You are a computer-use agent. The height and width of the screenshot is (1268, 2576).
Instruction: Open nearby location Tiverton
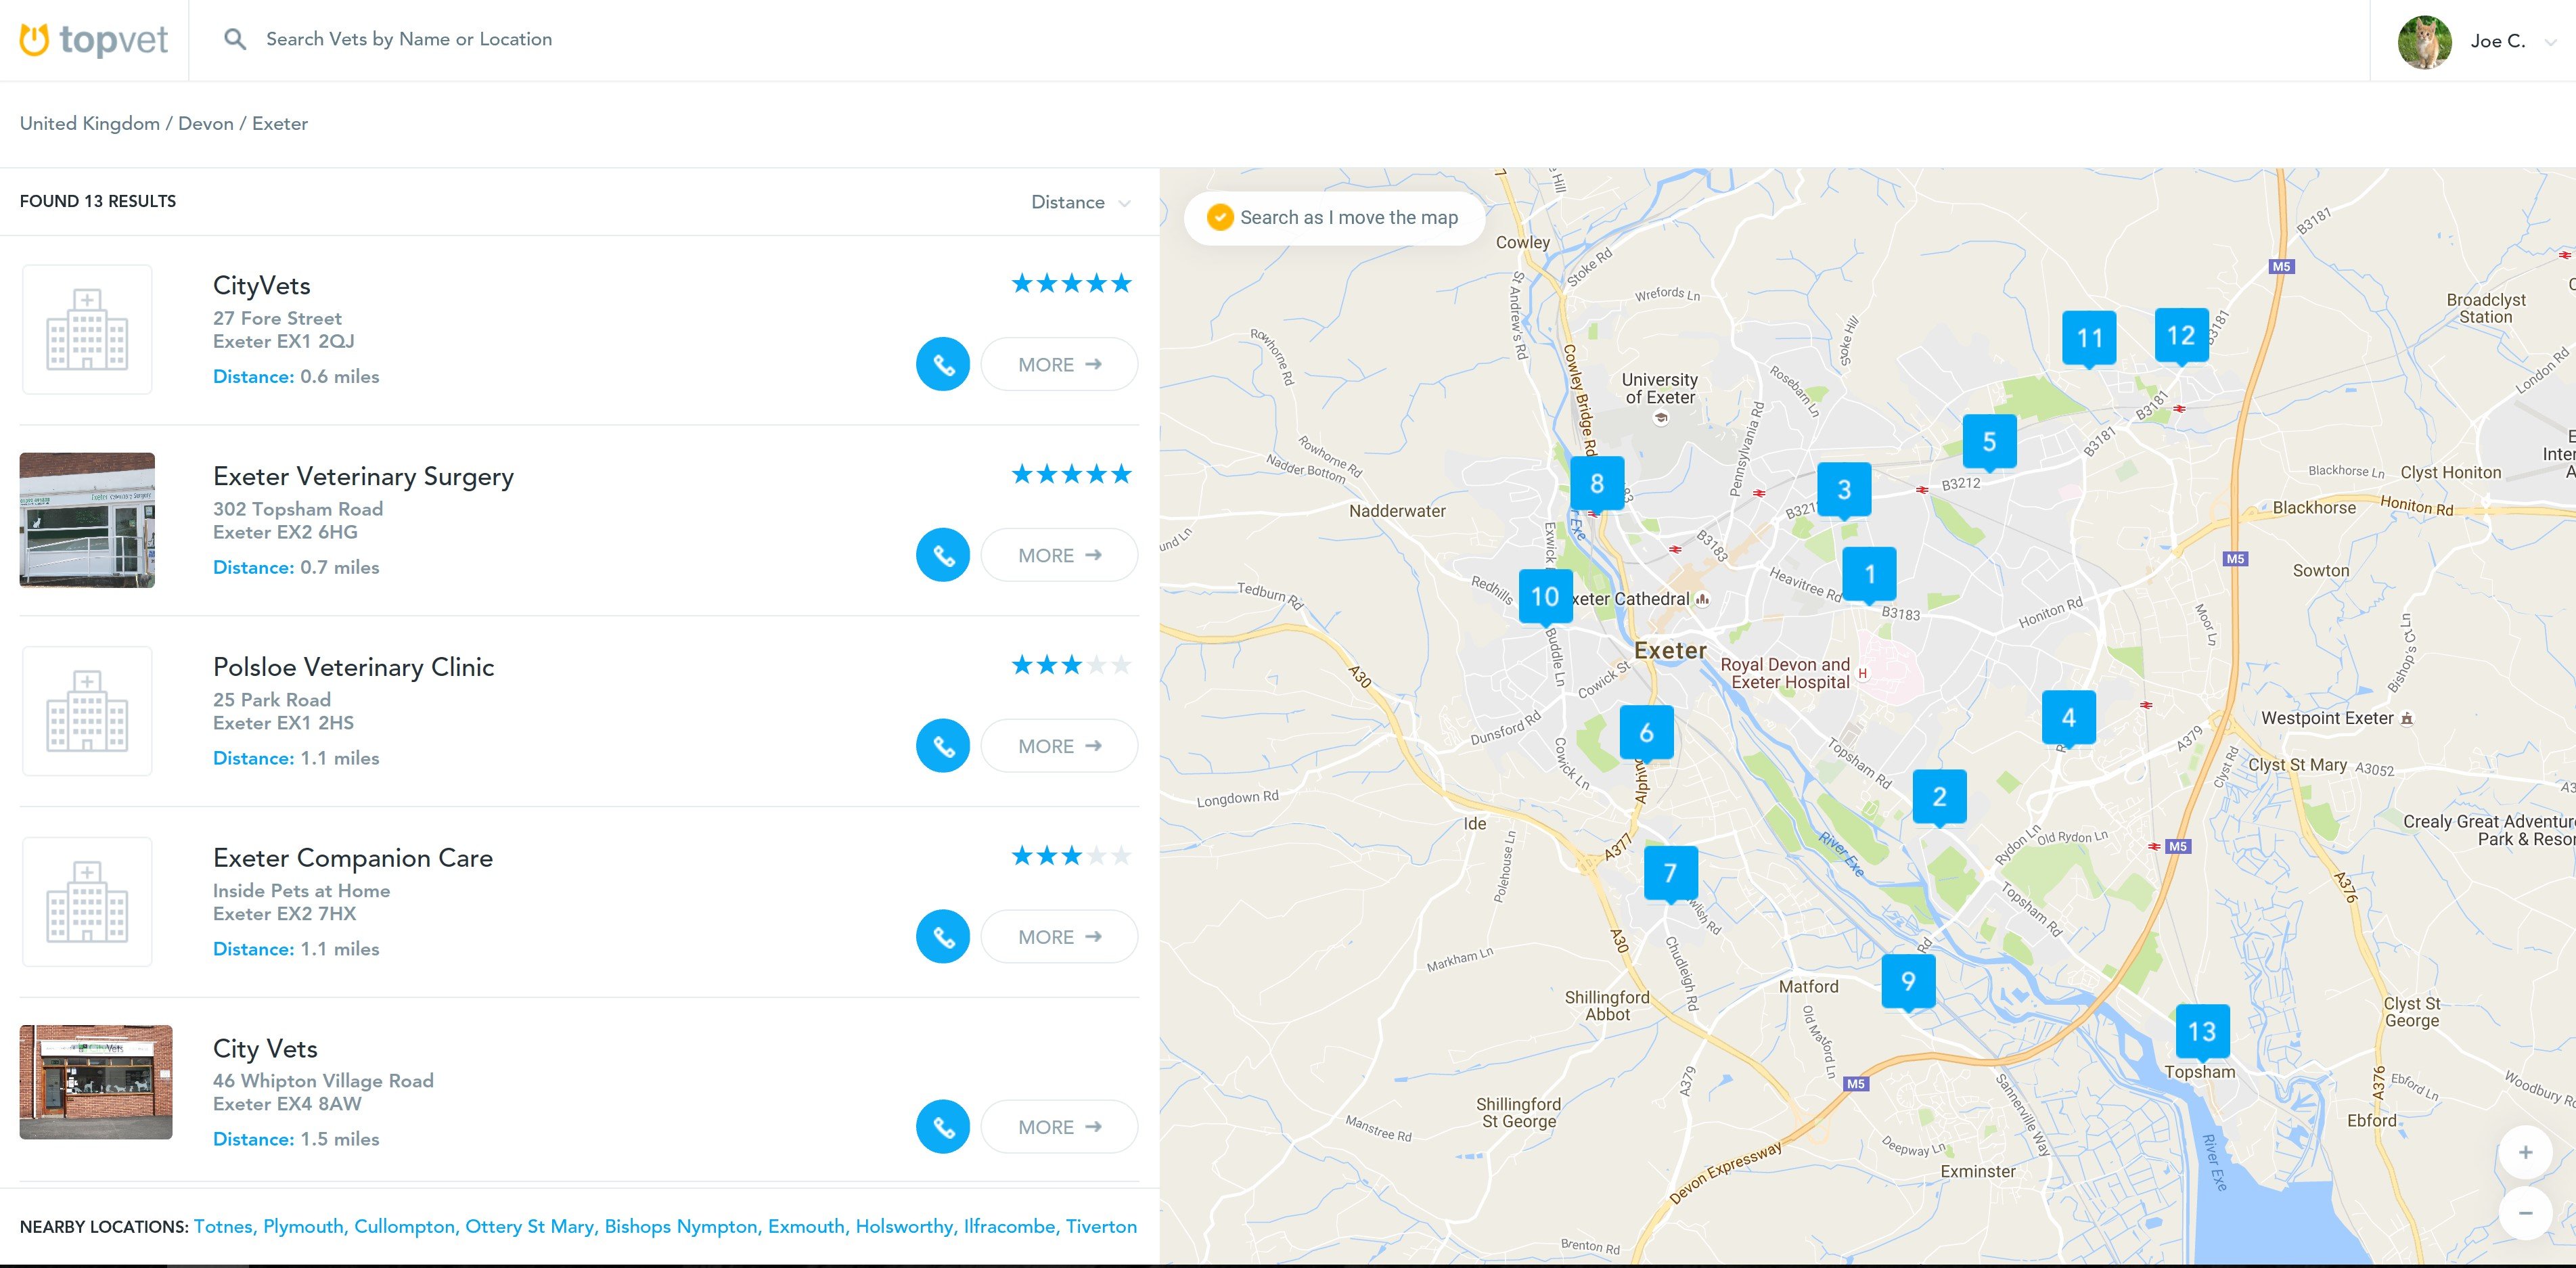(x=1101, y=1226)
